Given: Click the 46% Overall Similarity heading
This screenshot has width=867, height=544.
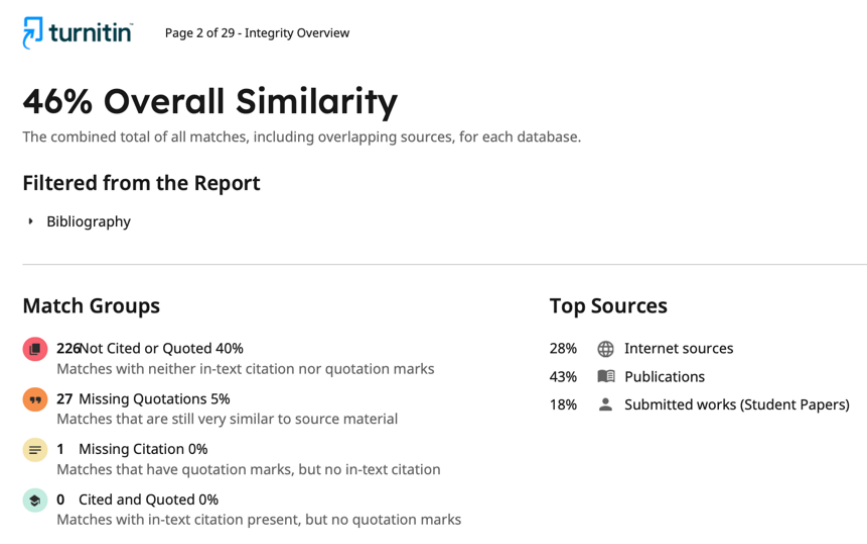Looking at the screenshot, I should pyautogui.click(x=210, y=101).
